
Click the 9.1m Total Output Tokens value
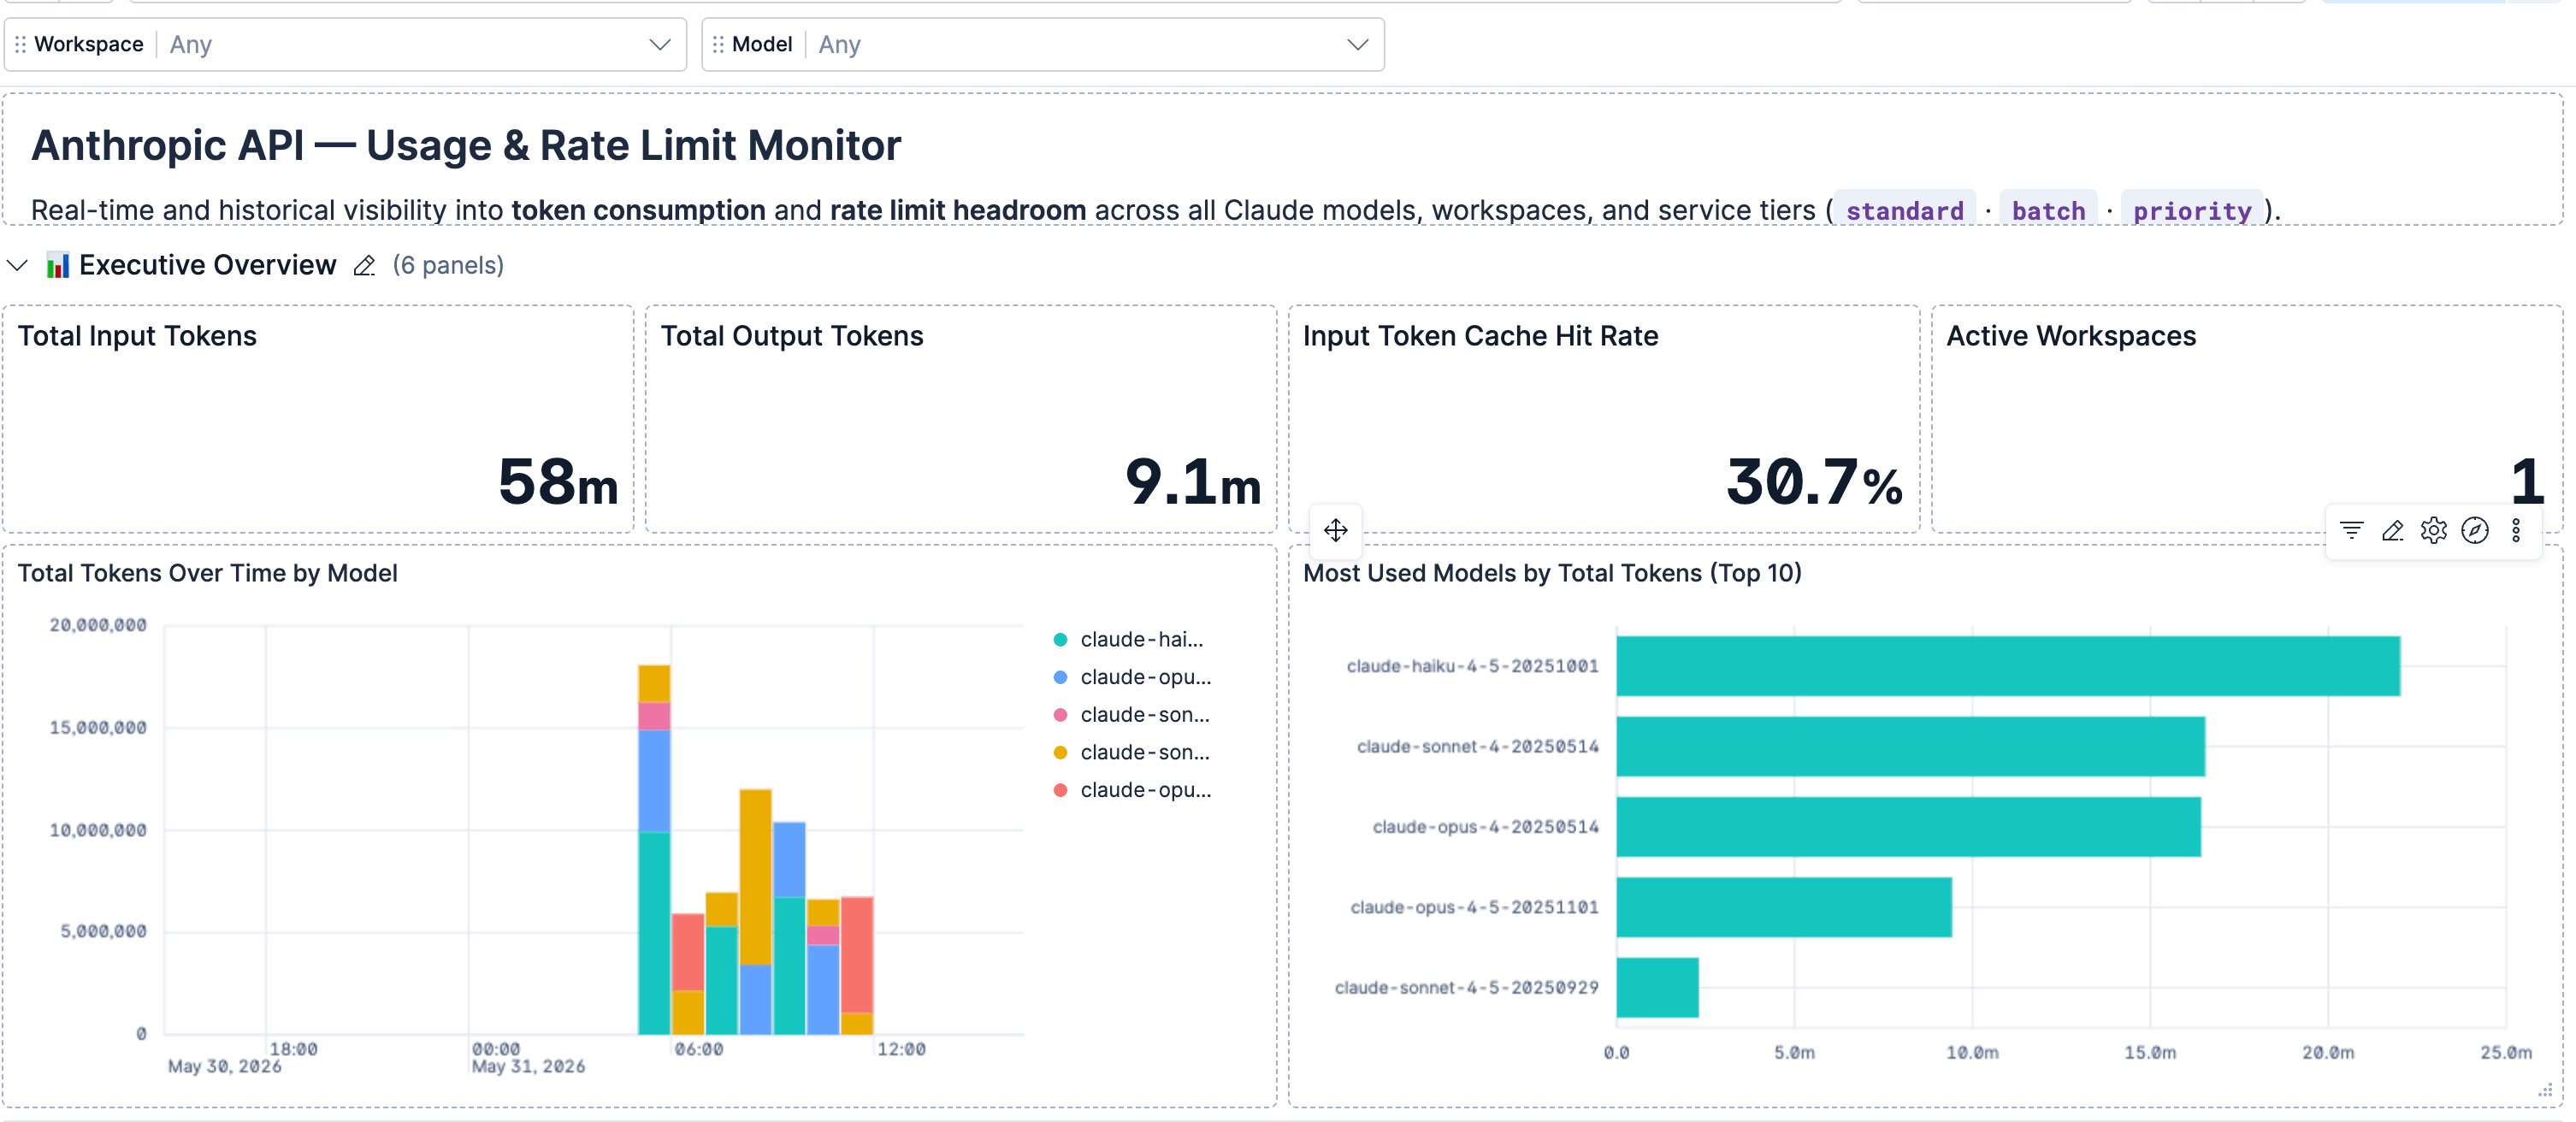coord(1193,482)
